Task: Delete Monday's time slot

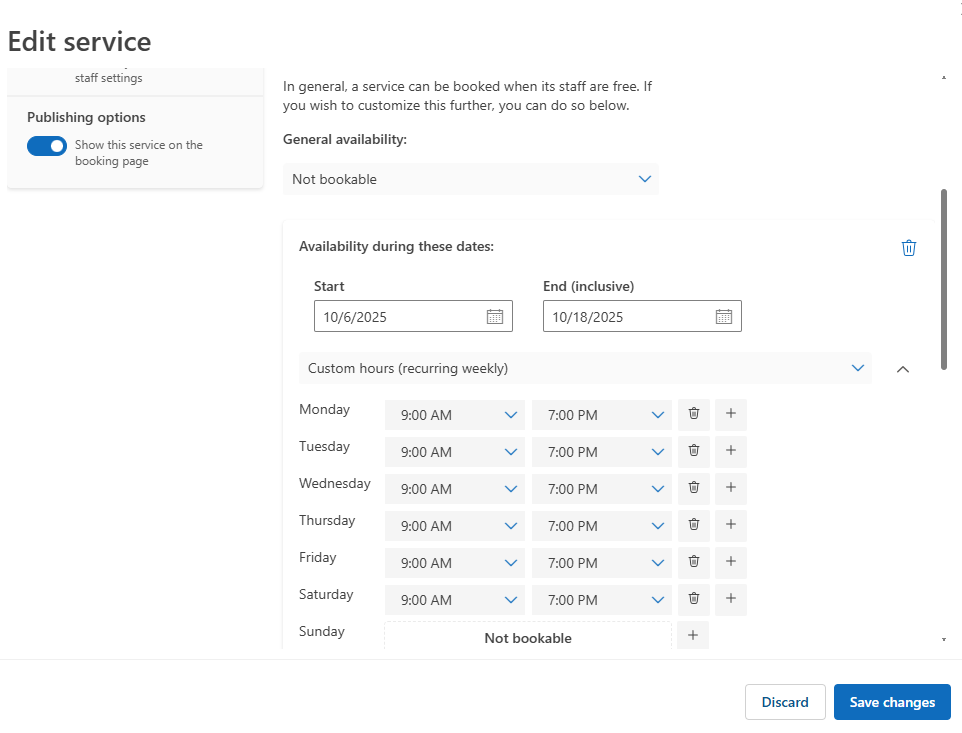Action: (x=693, y=414)
